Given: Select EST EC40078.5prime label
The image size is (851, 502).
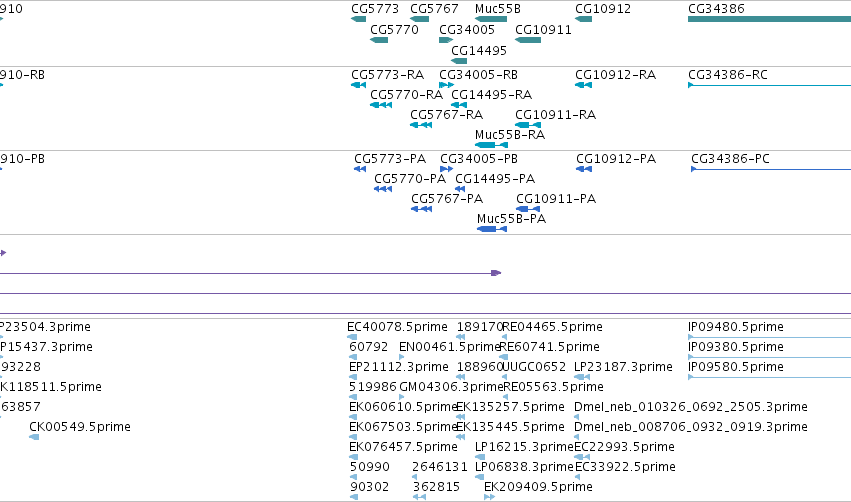Looking at the screenshot, I should click(x=397, y=327).
